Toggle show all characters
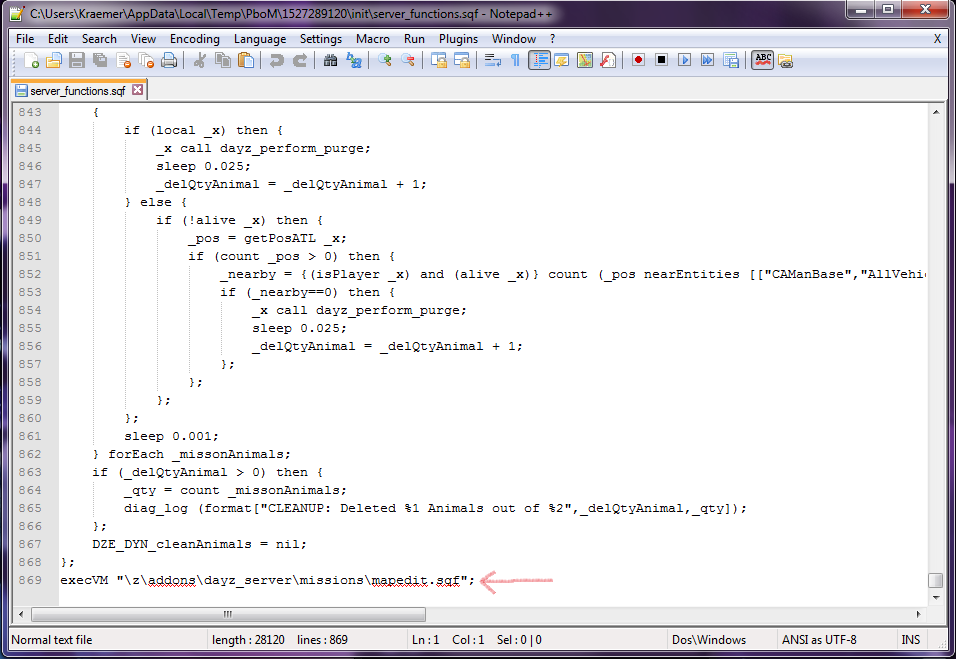Screen dimensions: 956x659 click(515, 60)
